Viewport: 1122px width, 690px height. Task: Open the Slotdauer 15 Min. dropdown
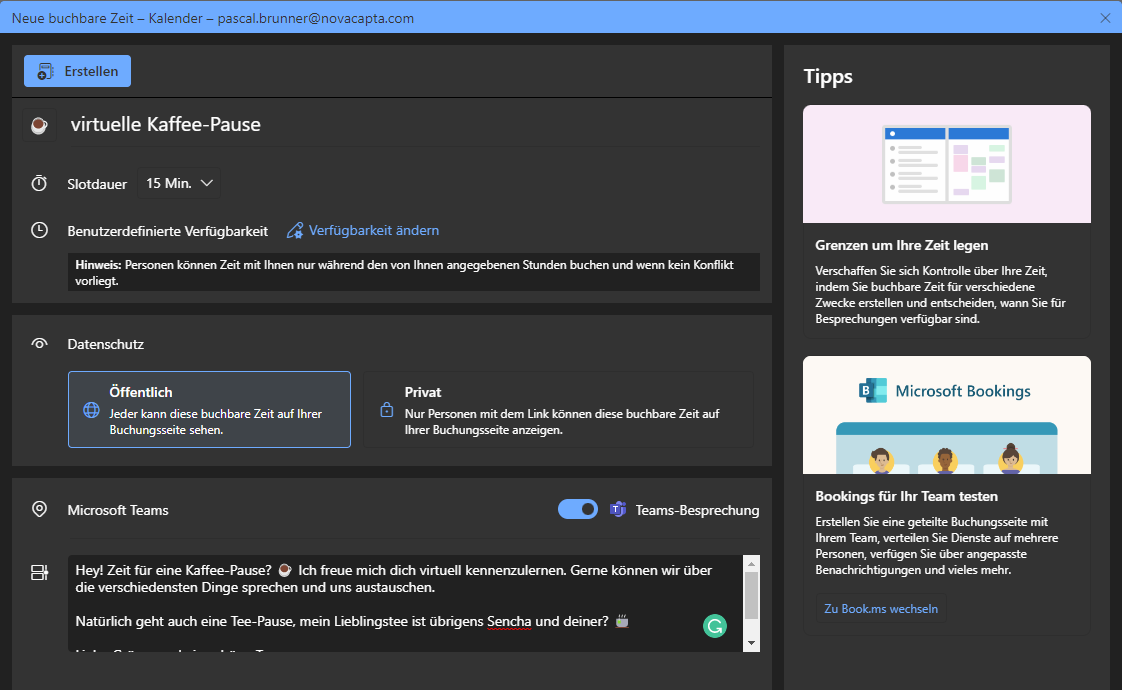[179, 183]
